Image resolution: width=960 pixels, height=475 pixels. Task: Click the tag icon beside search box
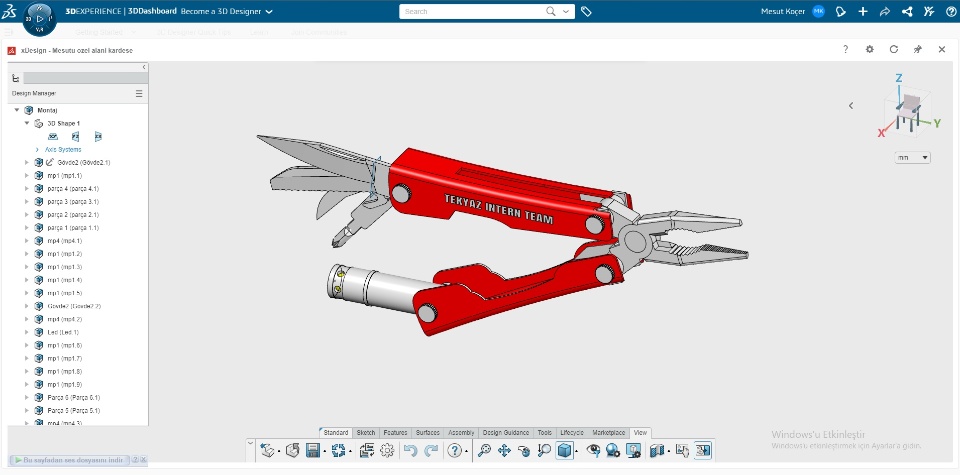pyautogui.click(x=586, y=11)
